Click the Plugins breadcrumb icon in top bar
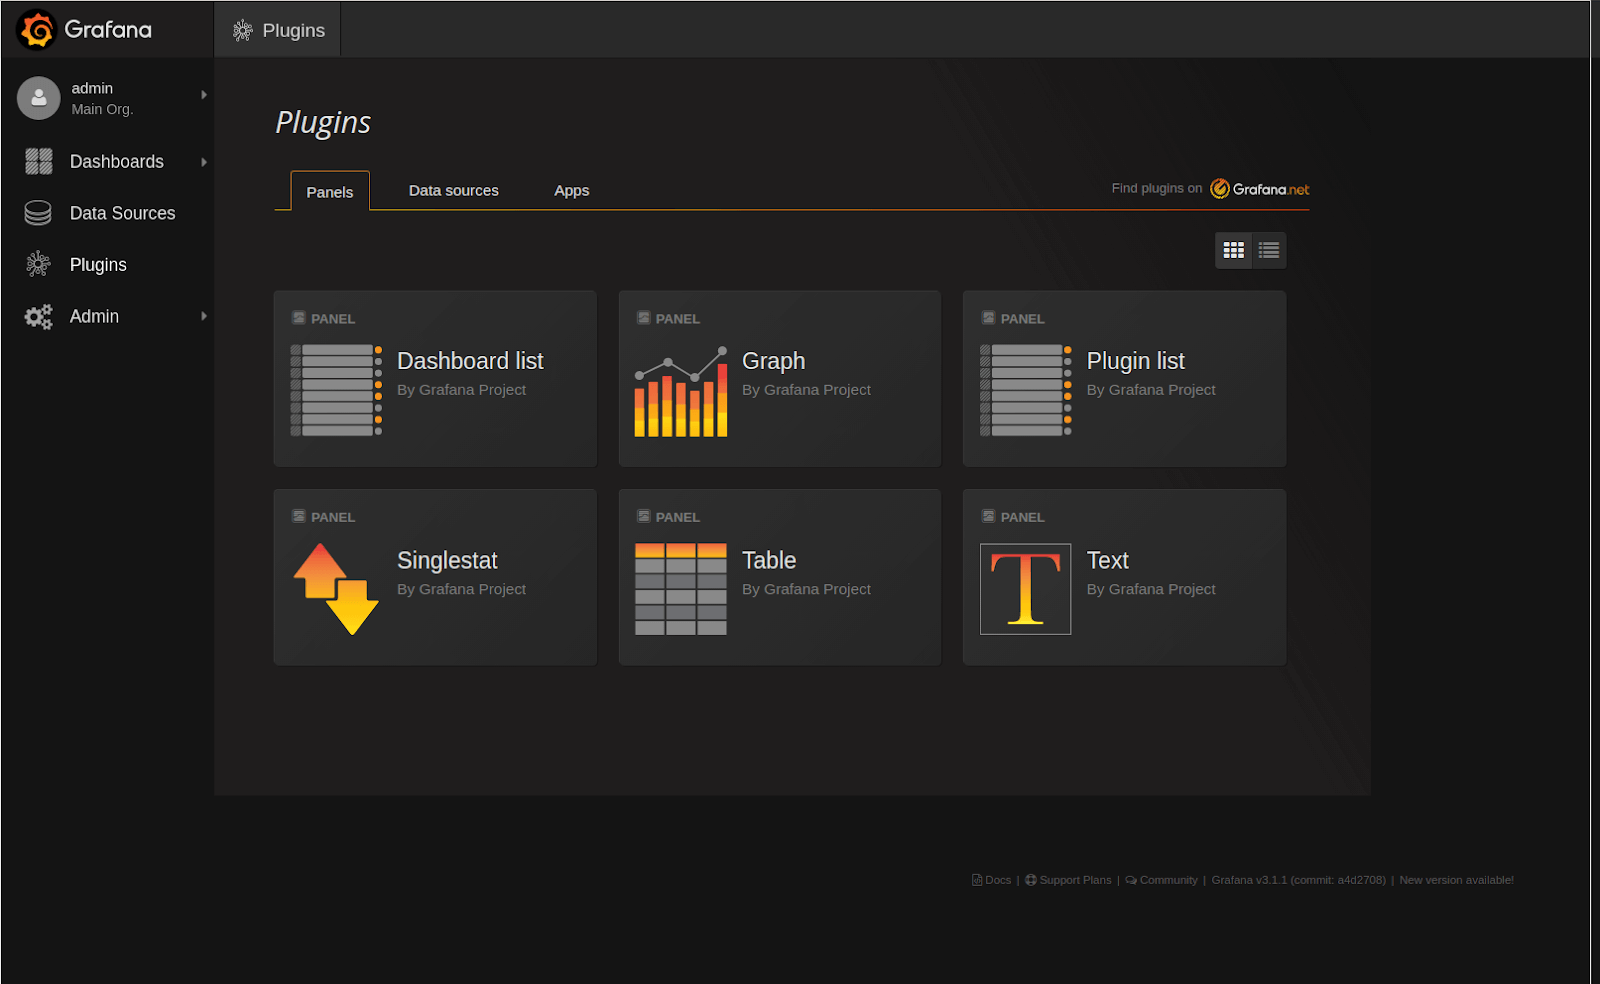The image size is (1600, 984). click(x=241, y=29)
